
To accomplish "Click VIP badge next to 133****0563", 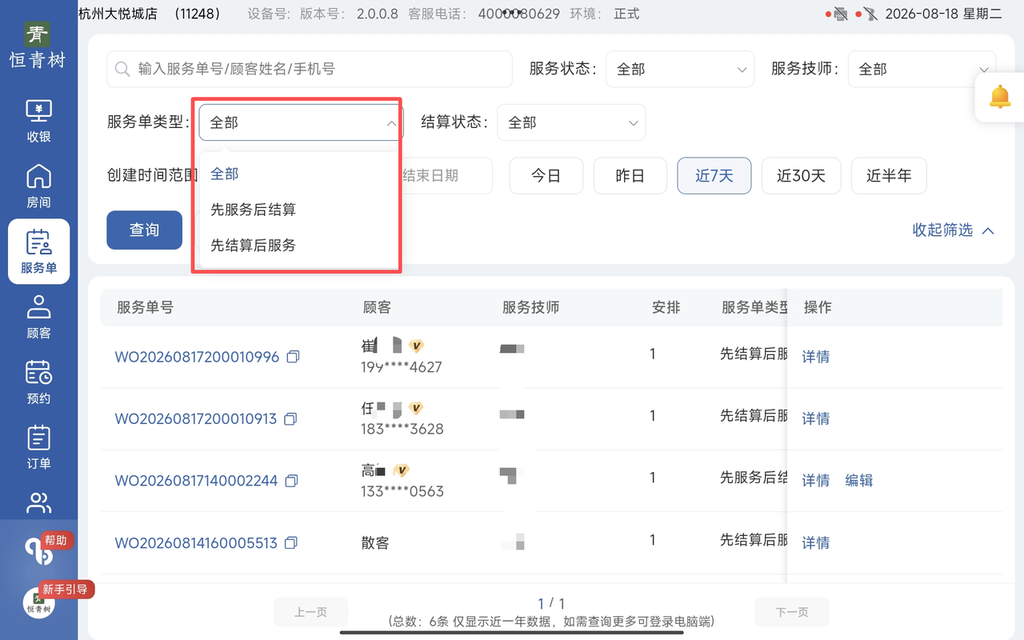I will tap(402, 470).
